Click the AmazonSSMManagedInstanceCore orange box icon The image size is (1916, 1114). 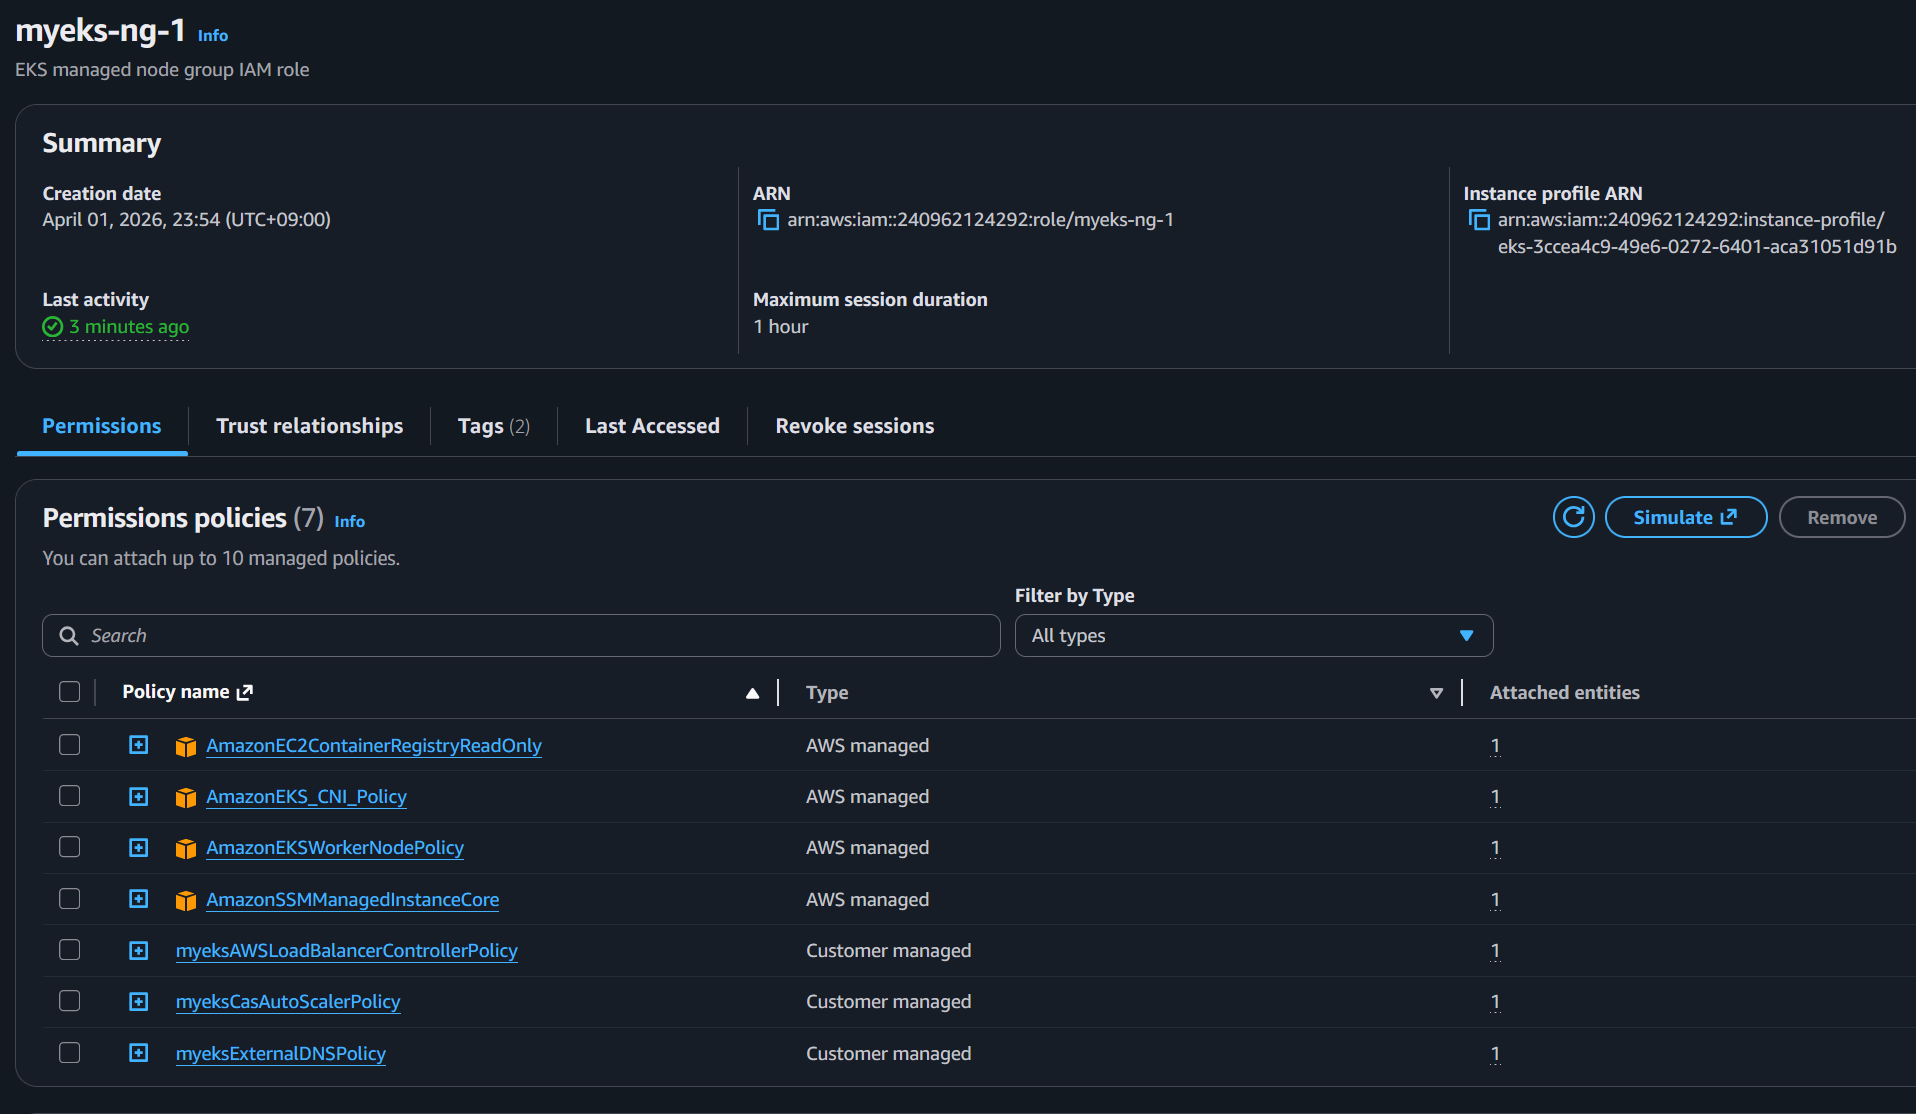(x=186, y=900)
